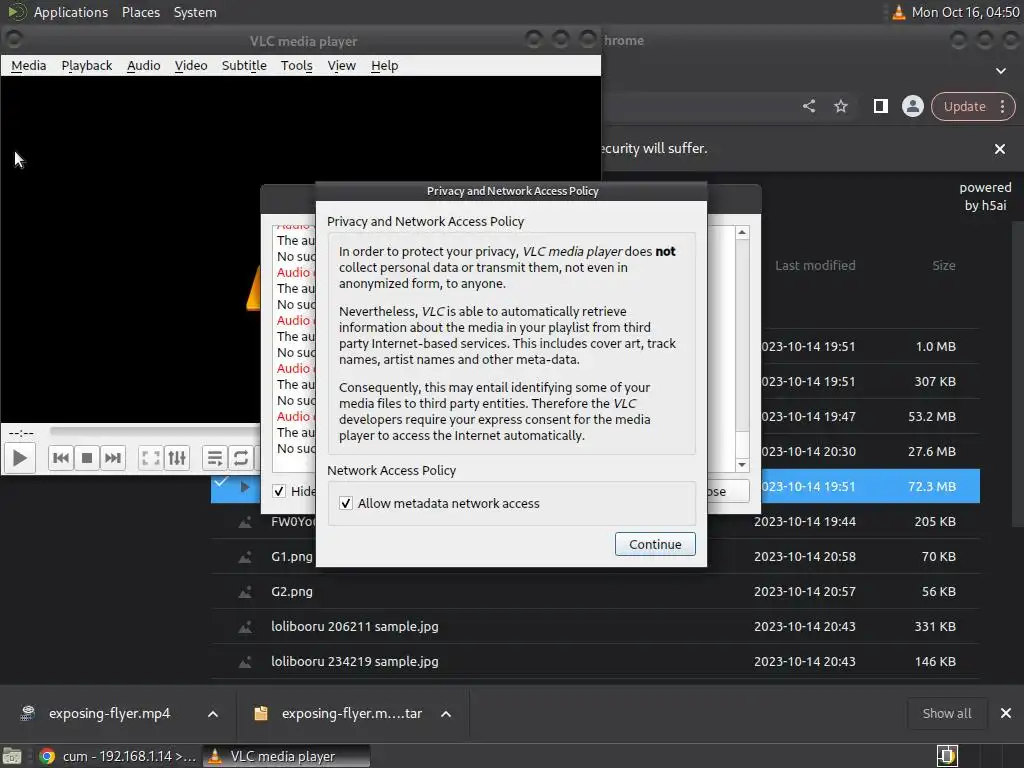Open the Playback menu in VLC

[x=87, y=65]
